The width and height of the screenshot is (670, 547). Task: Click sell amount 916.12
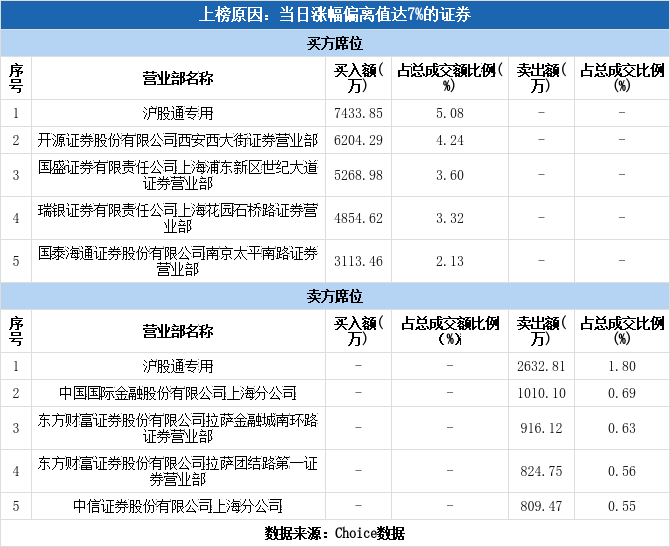coord(541,428)
